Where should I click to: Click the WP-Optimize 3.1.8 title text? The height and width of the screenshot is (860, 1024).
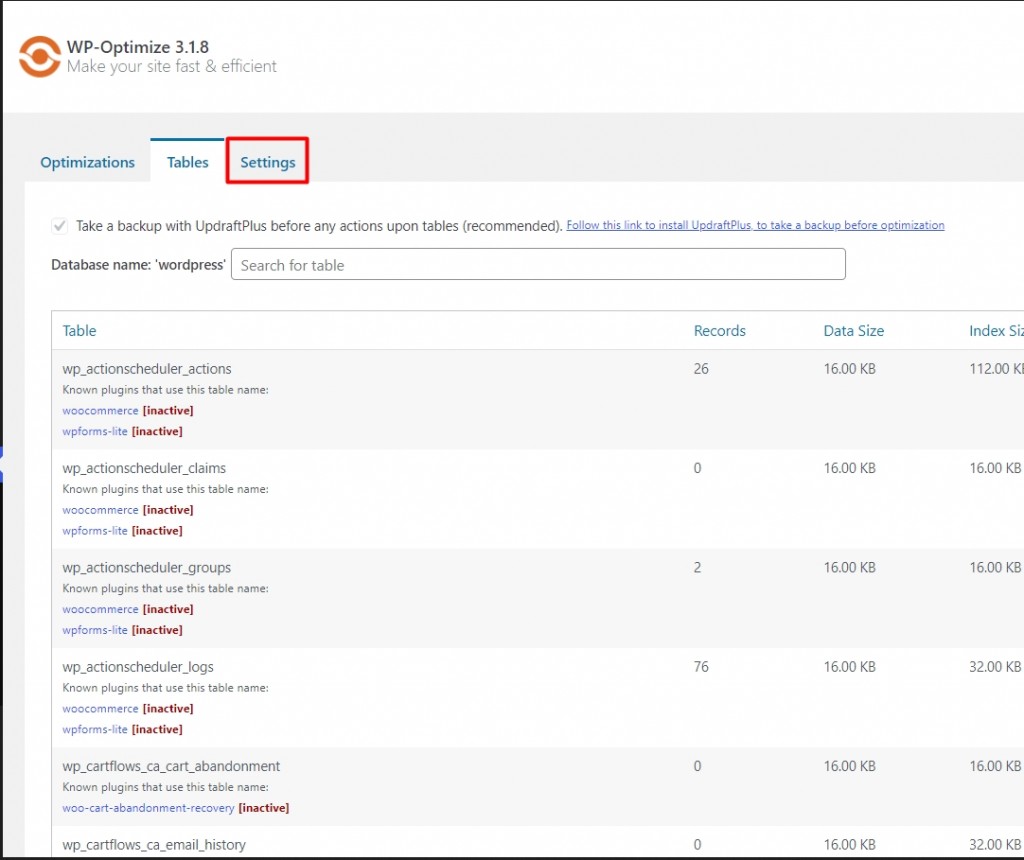point(138,47)
